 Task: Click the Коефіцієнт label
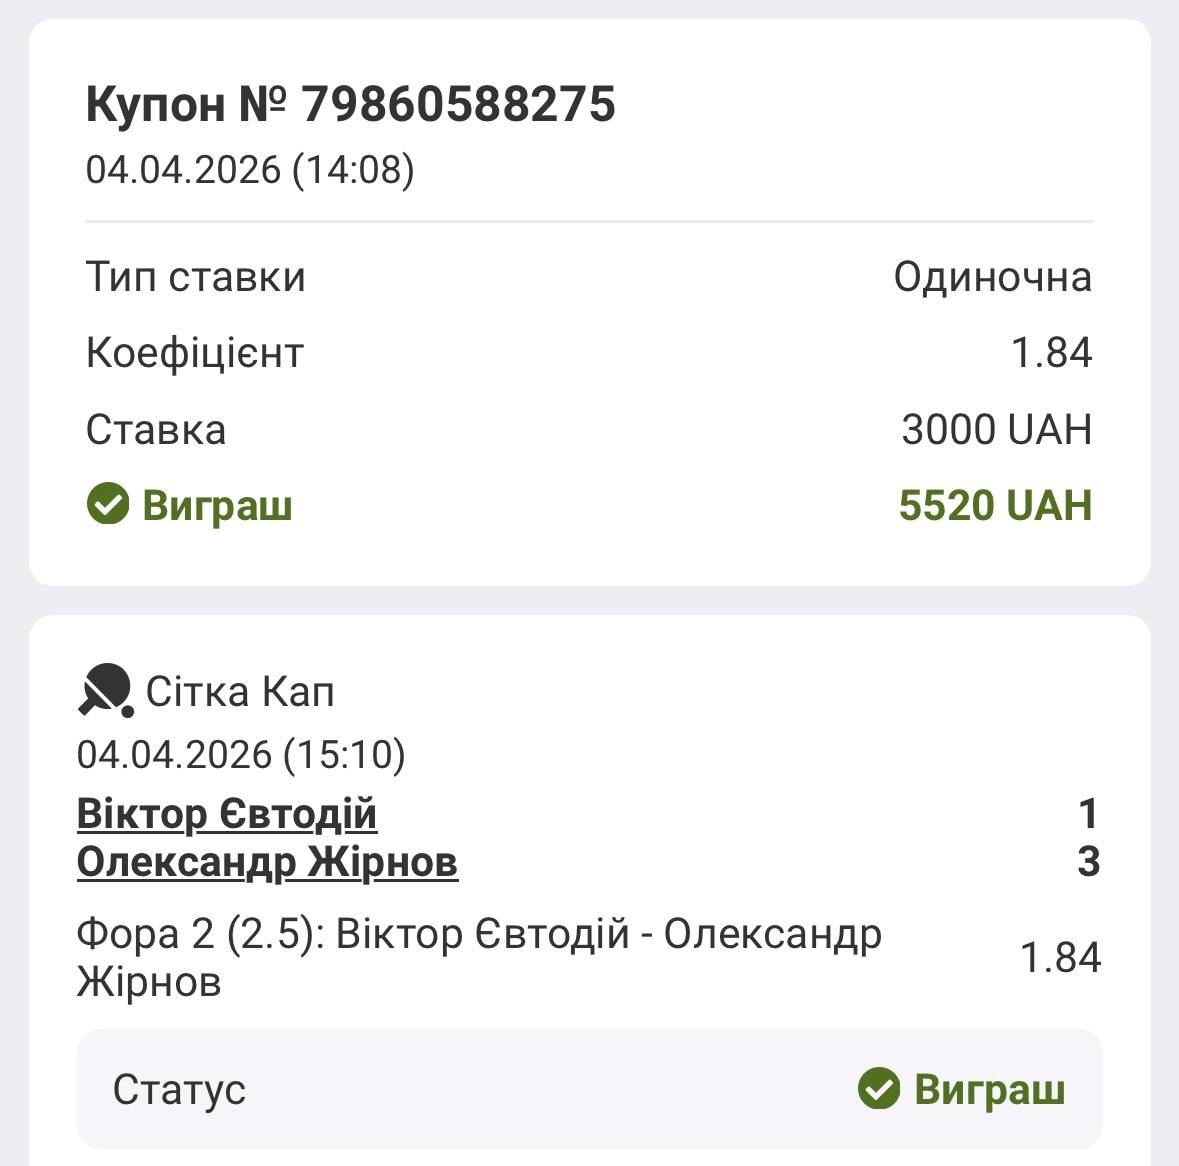[194, 353]
